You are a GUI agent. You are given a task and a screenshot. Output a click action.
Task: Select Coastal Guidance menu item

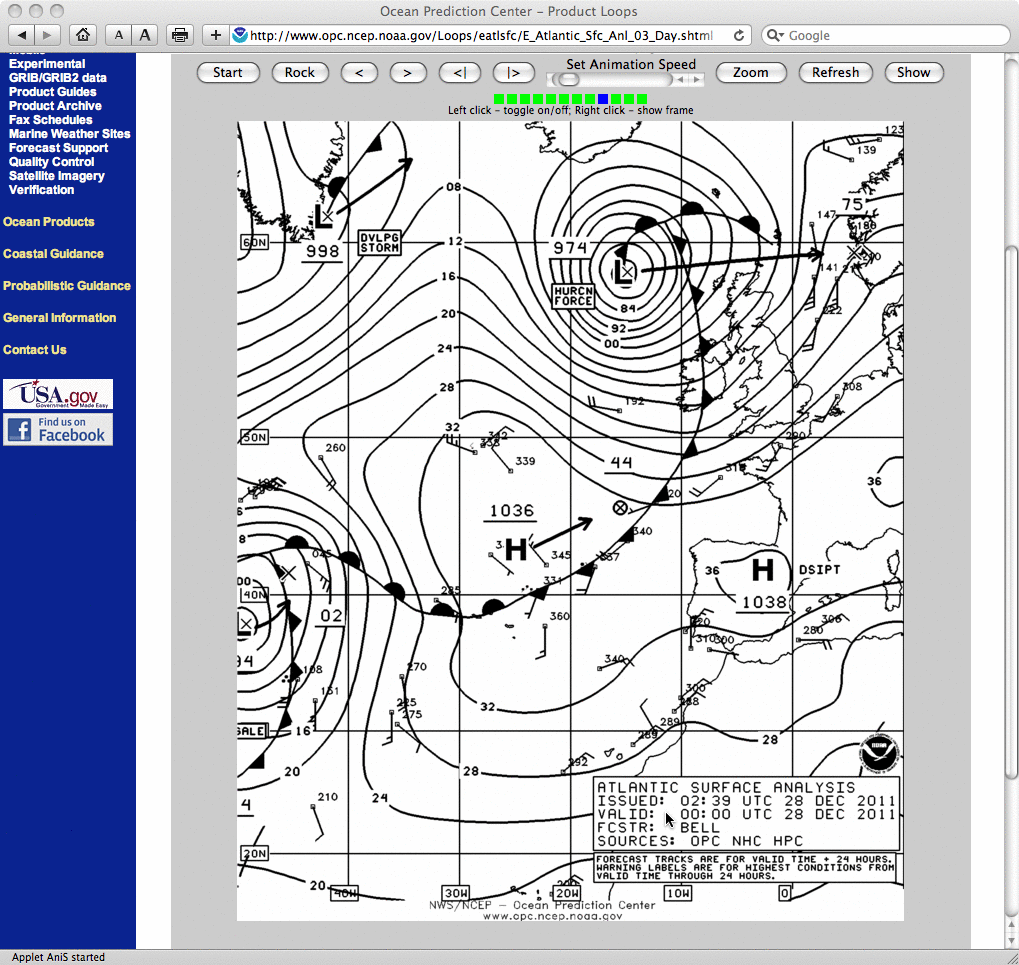(x=53, y=253)
